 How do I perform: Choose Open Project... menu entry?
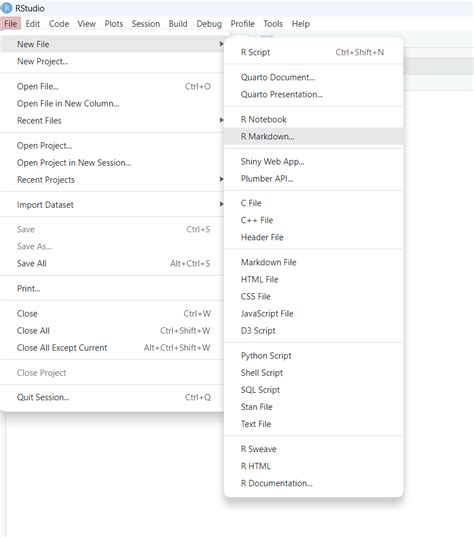(x=113, y=145)
